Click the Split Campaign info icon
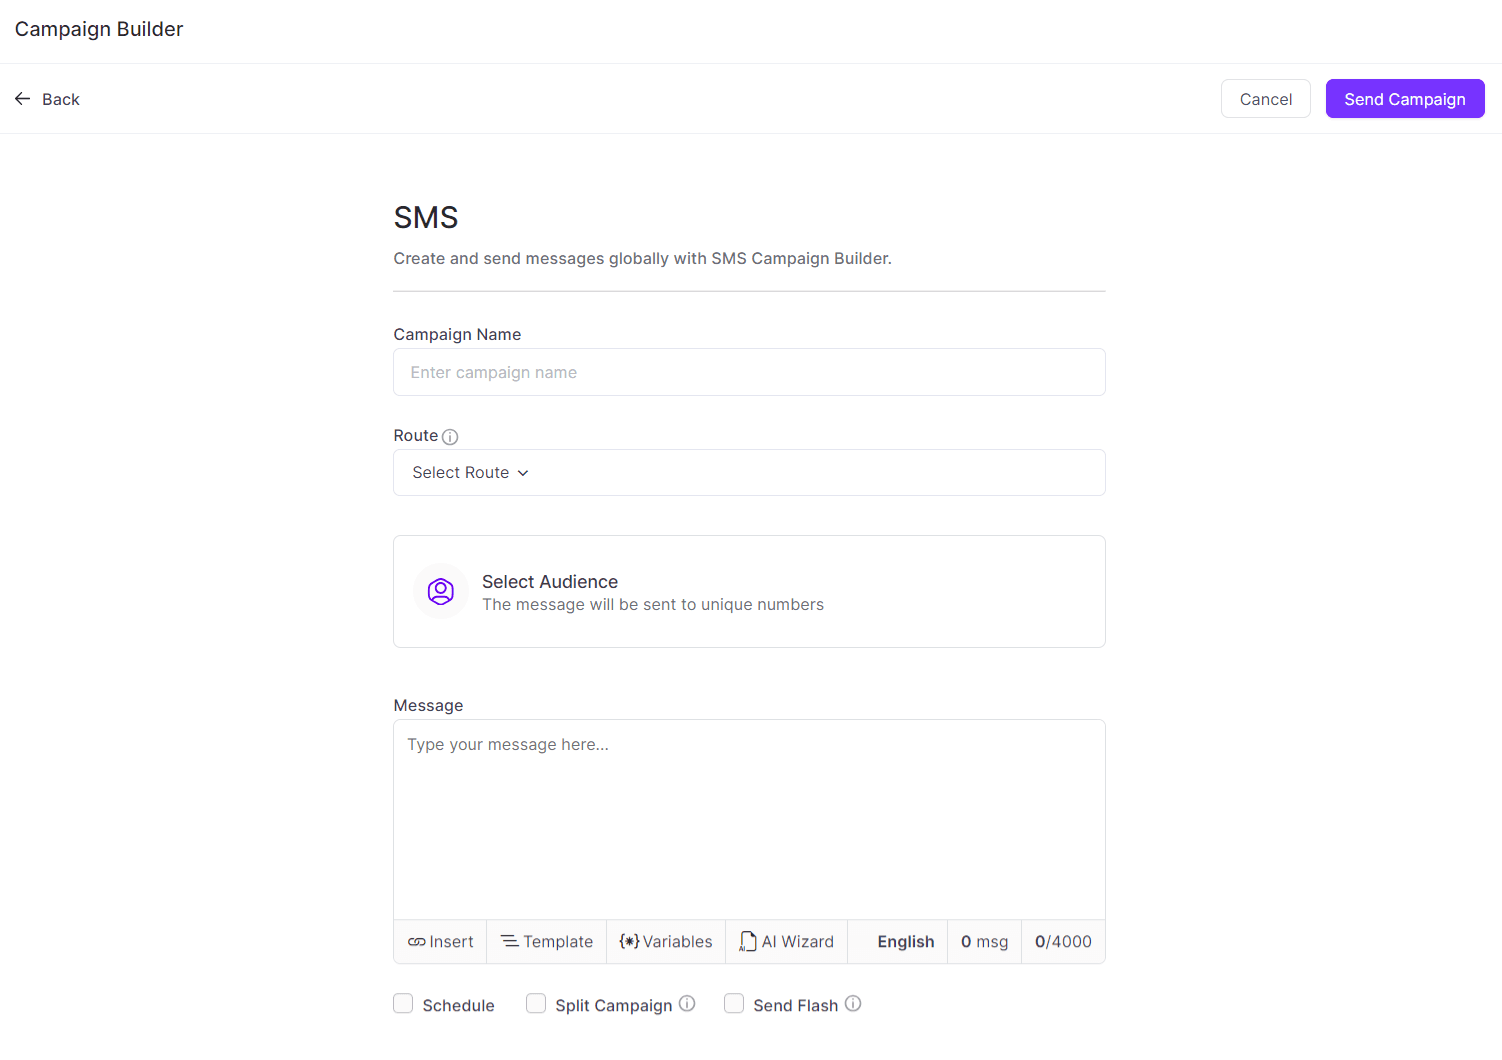 coord(687,1004)
